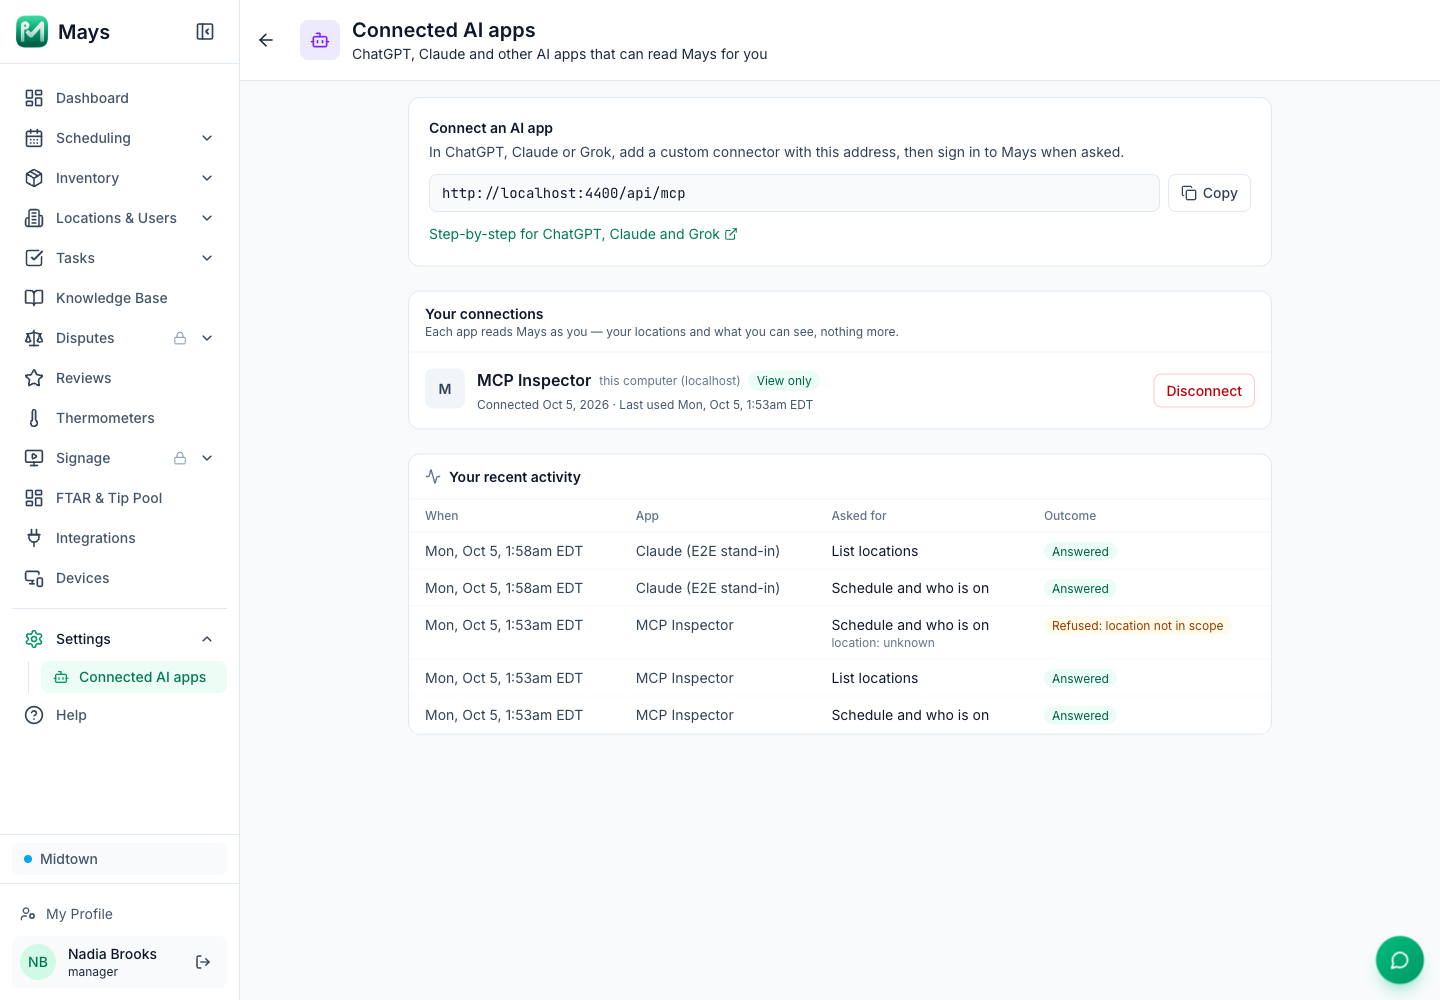
Task: Click the Signage lock icon
Action: tap(180, 458)
